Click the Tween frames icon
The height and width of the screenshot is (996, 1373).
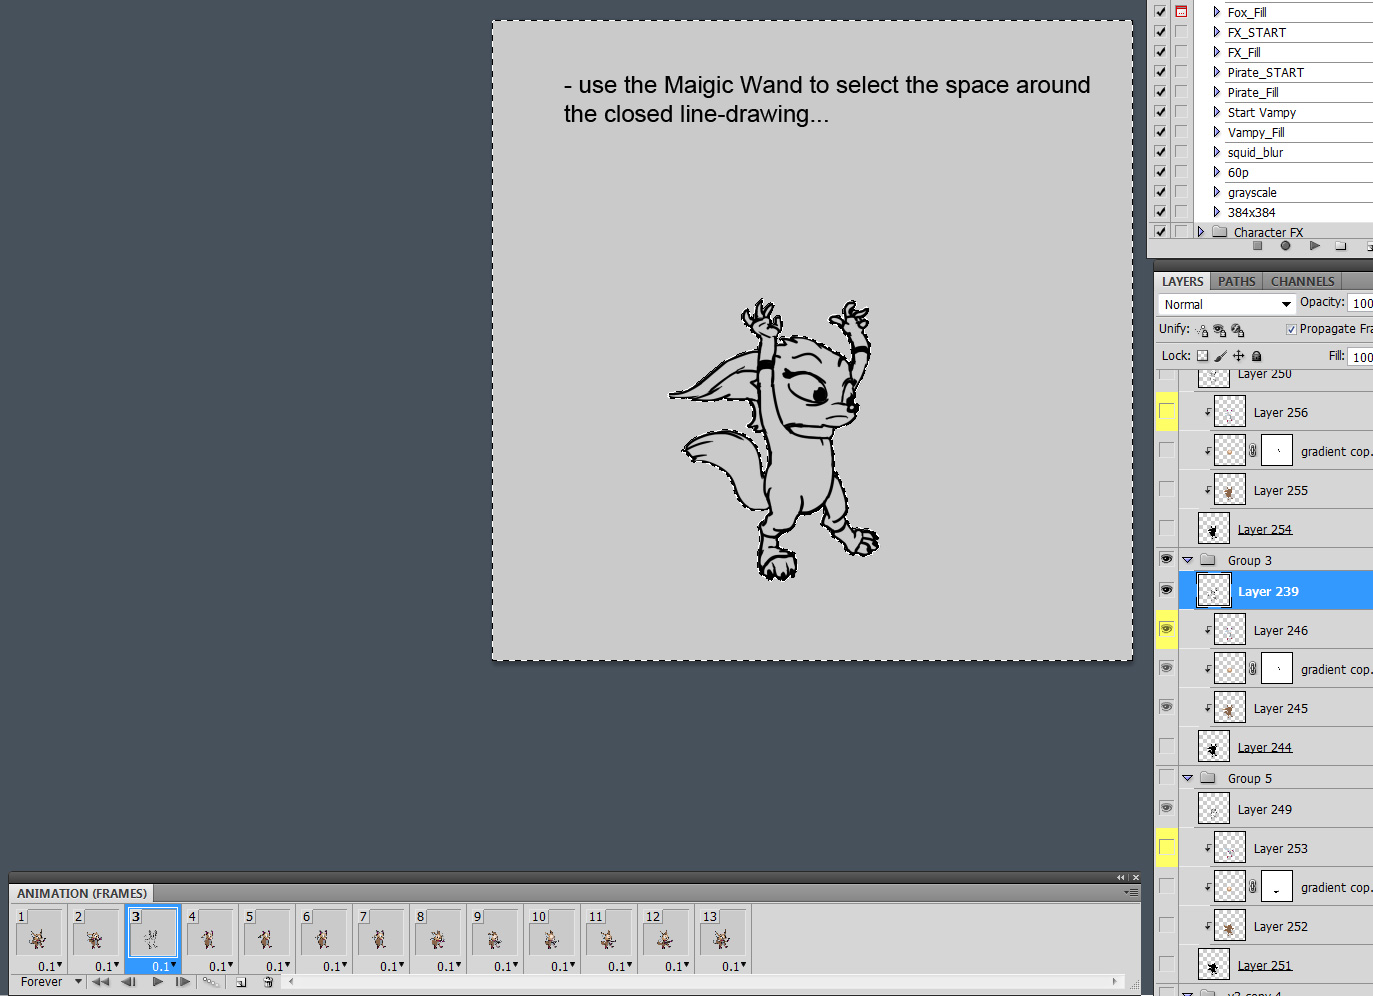tap(210, 982)
